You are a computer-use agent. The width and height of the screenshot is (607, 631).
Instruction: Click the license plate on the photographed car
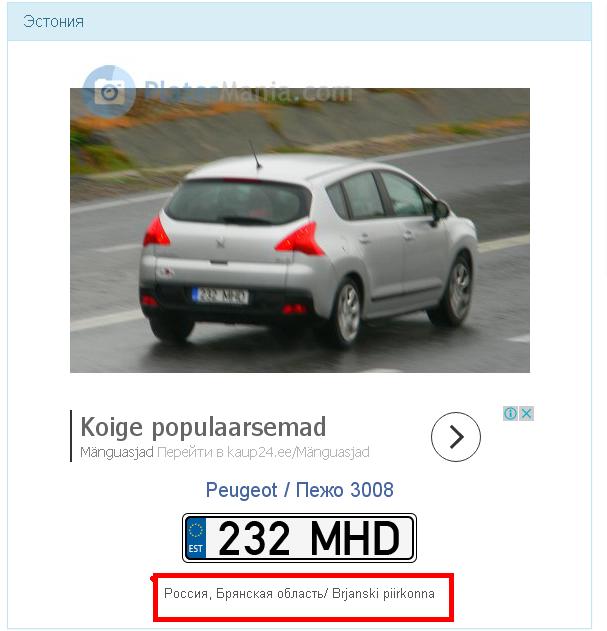tap(220, 296)
